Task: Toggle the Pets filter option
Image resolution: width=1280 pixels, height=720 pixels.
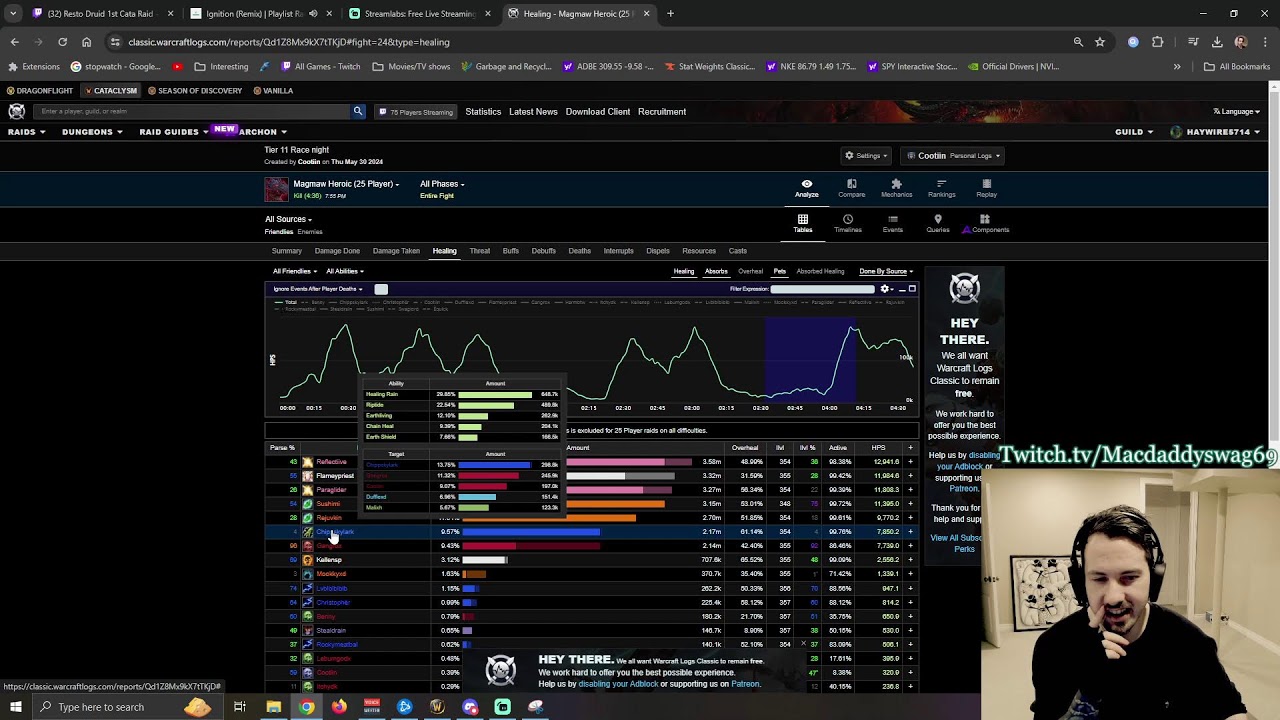Action: click(780, 271)
